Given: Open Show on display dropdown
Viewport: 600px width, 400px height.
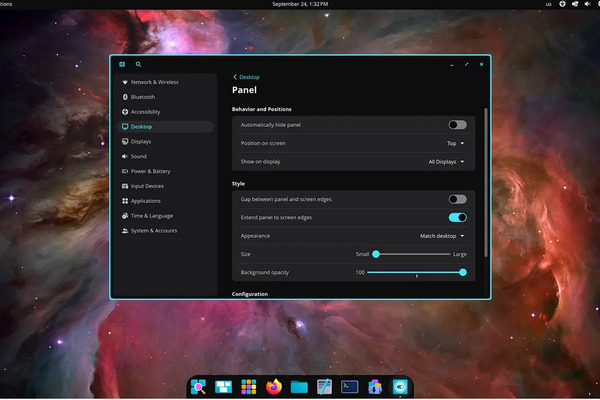Looking at the screenshot, I should [446, 162].
